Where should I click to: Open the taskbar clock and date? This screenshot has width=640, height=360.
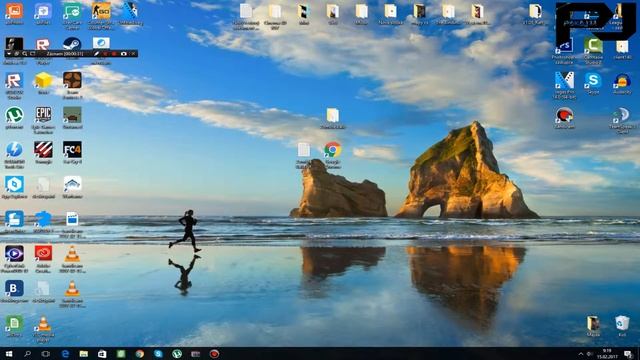(607, 354)
